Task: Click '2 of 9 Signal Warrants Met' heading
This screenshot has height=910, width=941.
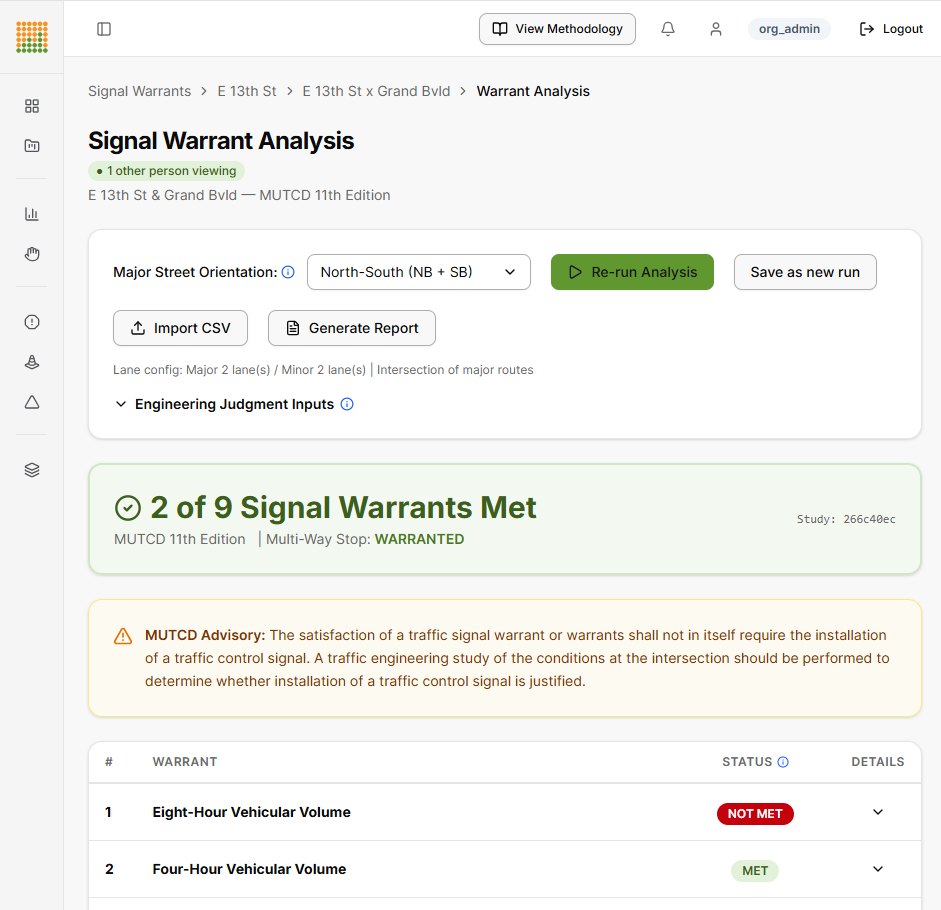Action: point(343,507)
